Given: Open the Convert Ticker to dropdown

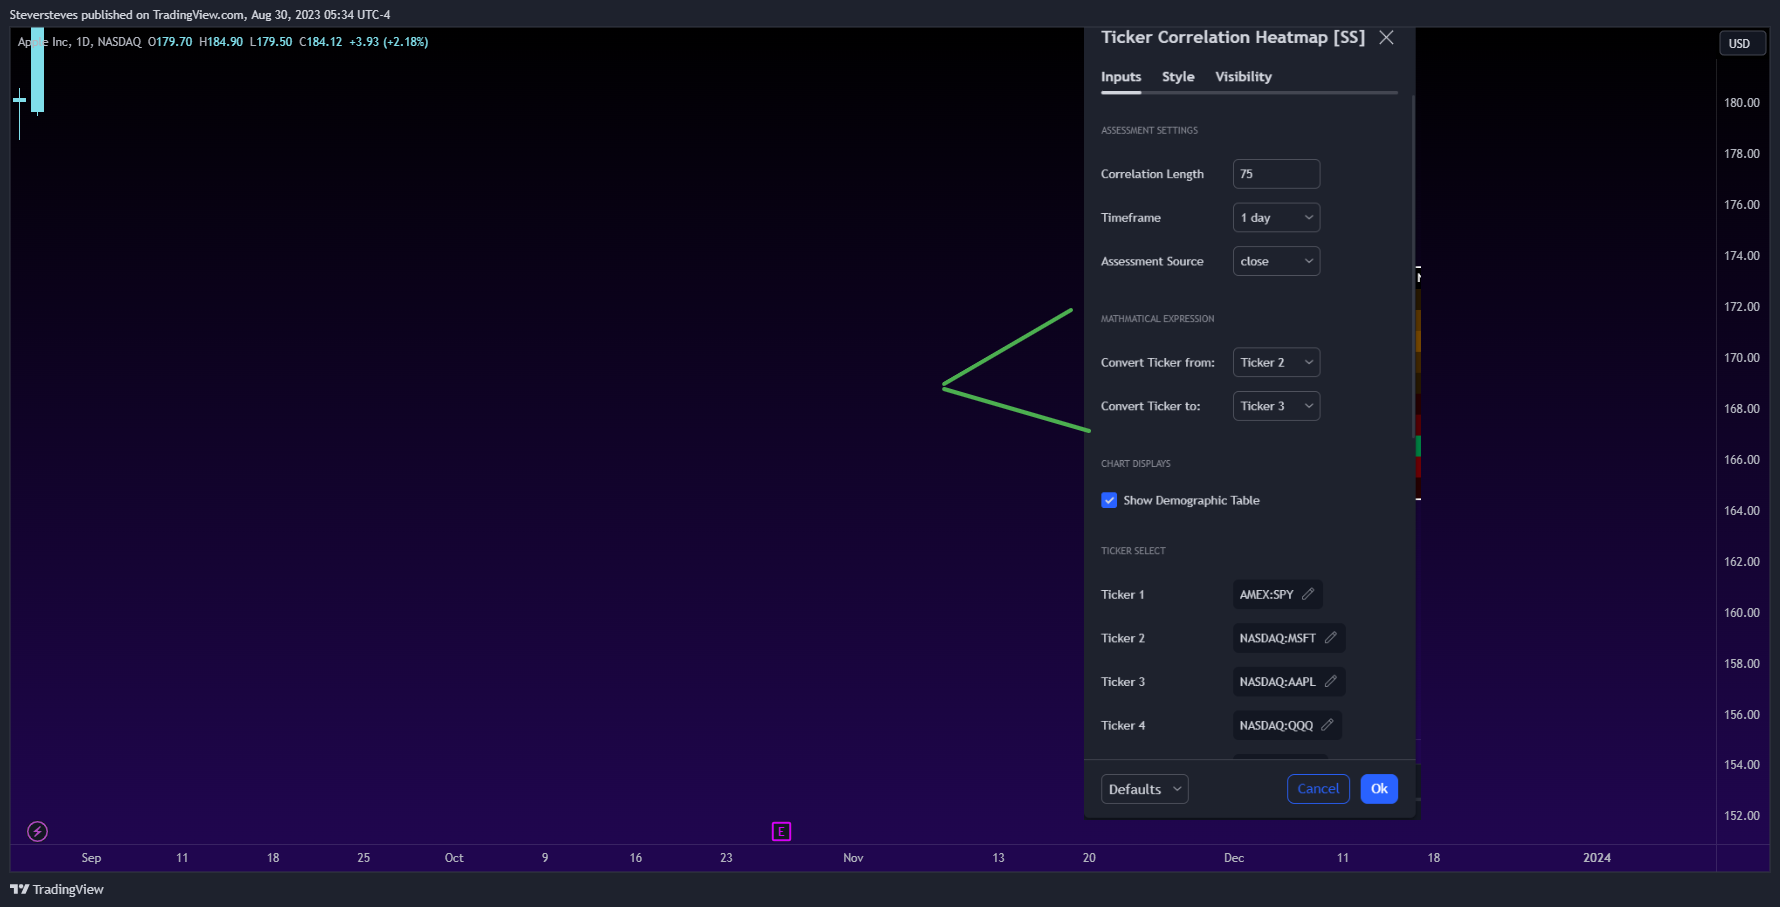Looking at the screenshot, I should click(1276, 406).
